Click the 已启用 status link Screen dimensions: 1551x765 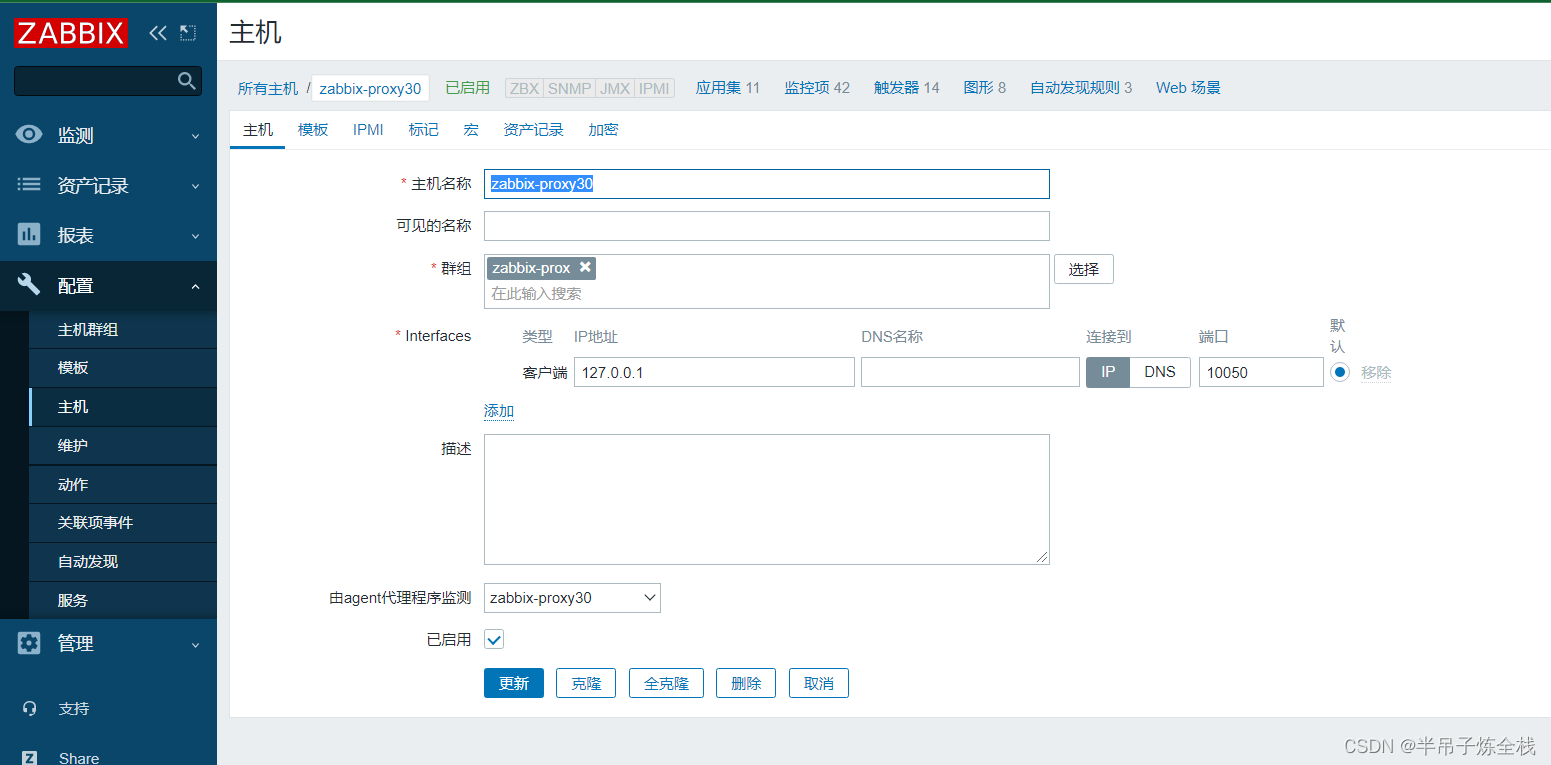click(x=467, y=88)
